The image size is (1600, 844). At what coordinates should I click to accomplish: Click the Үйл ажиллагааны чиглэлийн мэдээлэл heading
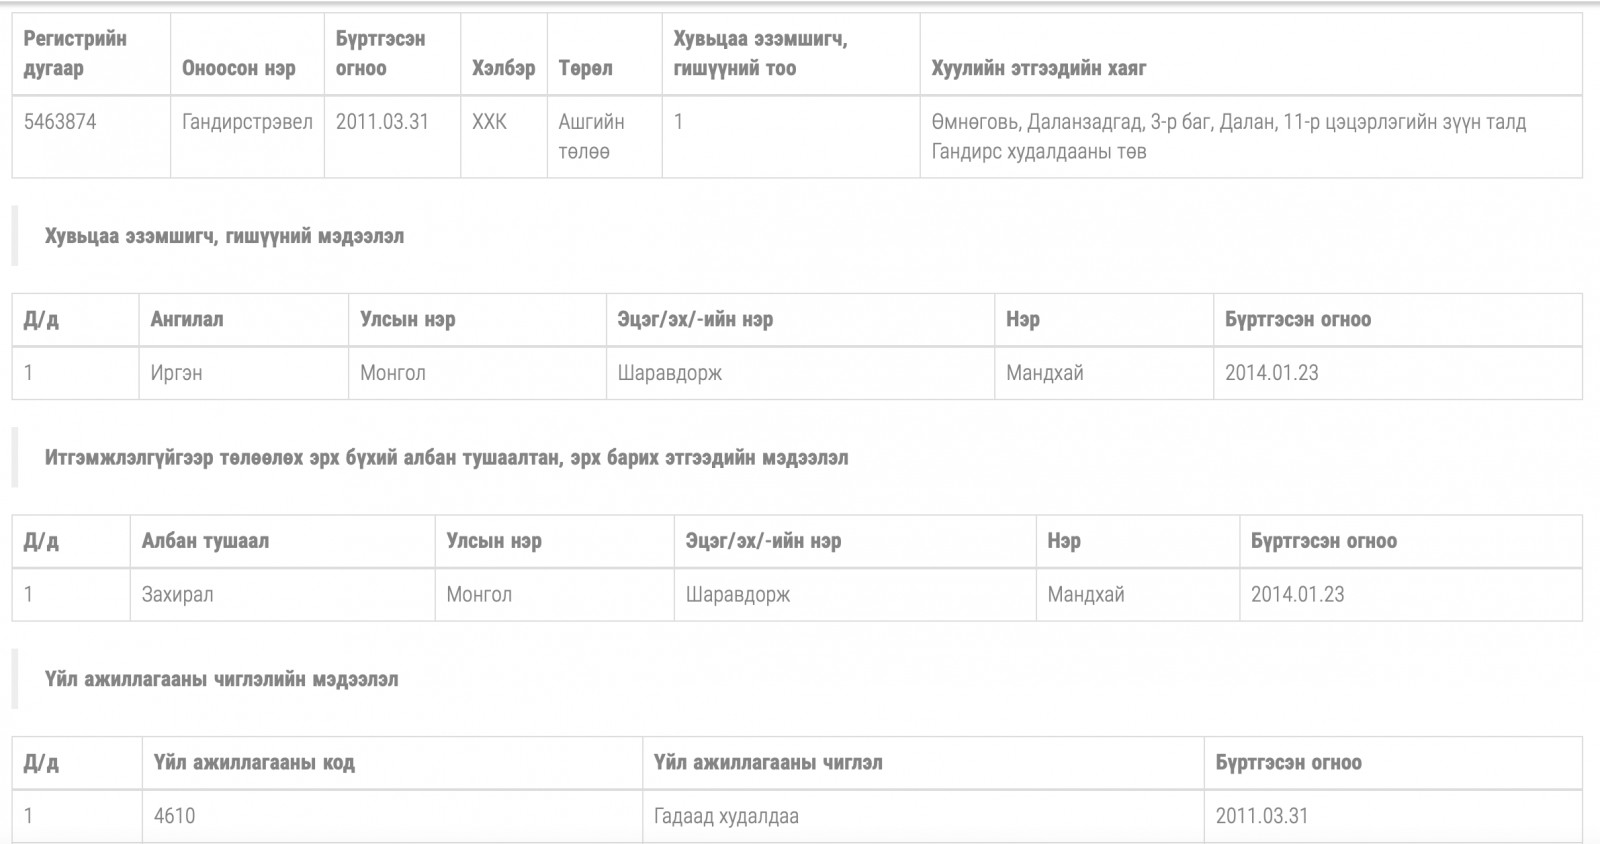[x=221, y=680]
